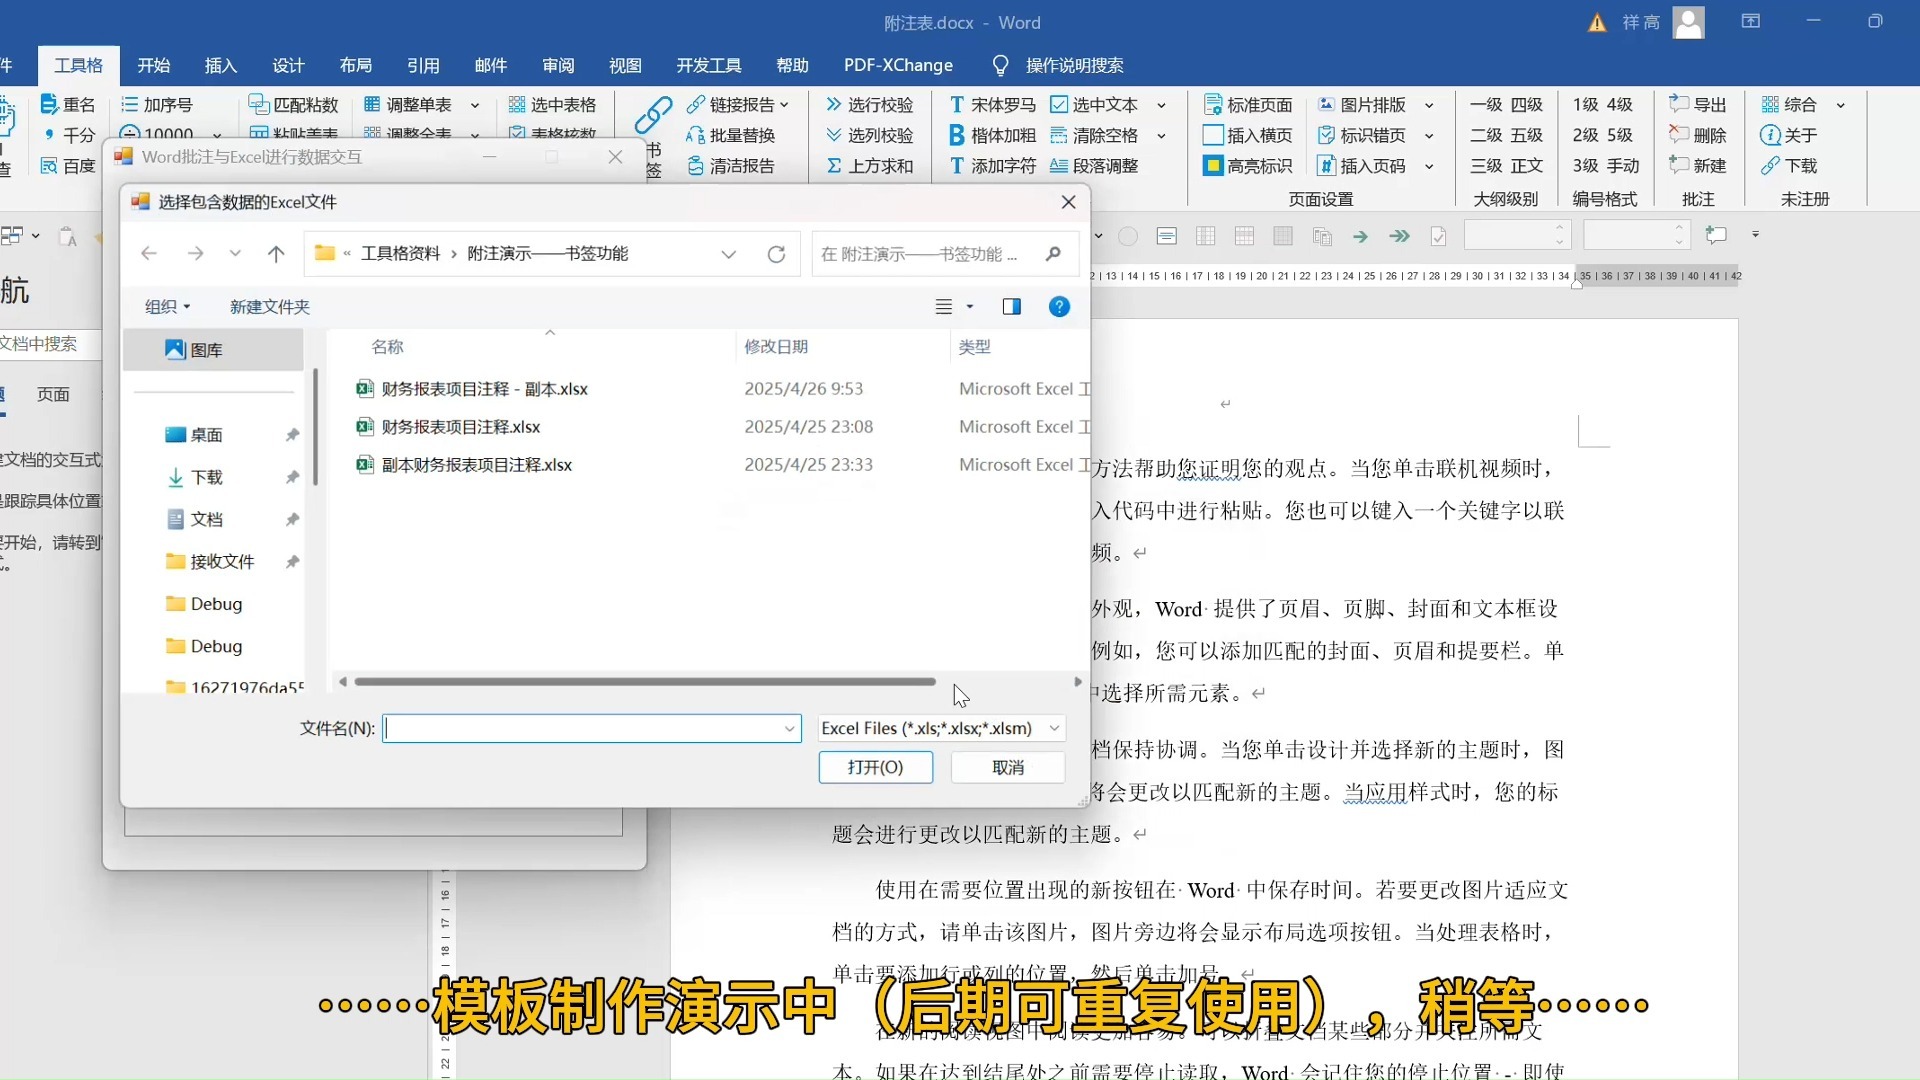Switch to the 插入 ribbon tab
Viewport: 1920px width, 1080px height.
coord(220,66)
